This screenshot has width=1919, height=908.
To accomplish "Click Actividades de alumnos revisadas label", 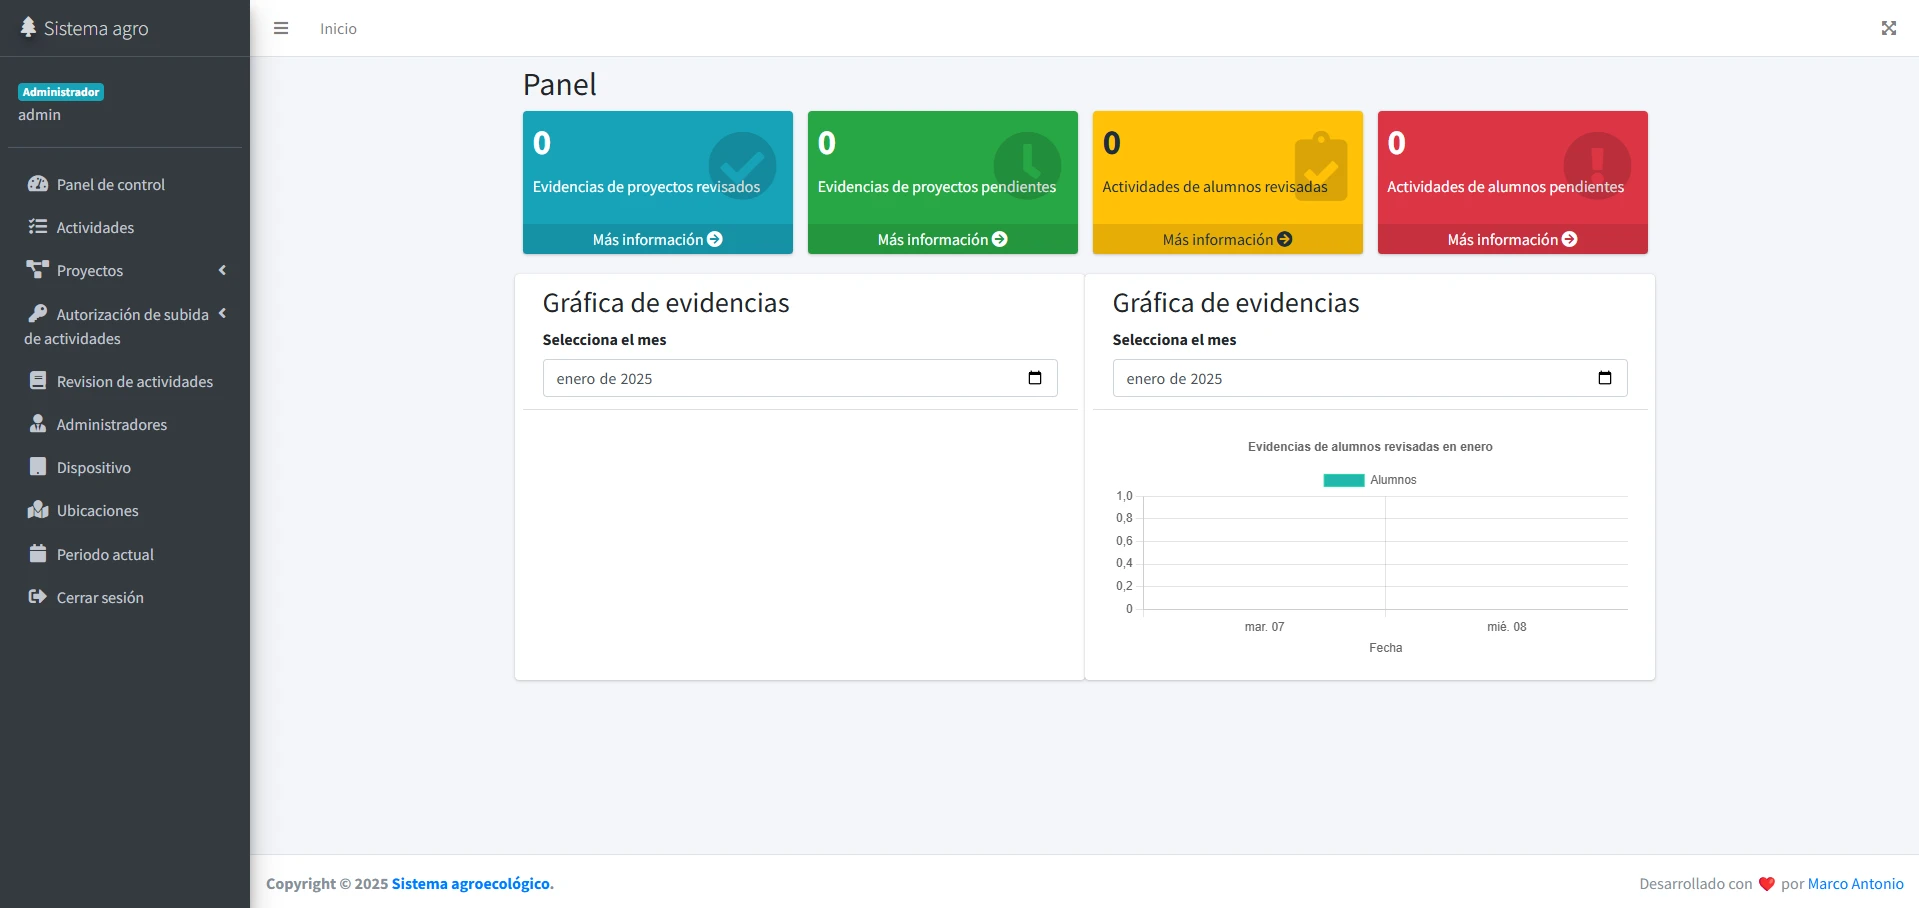I will [1215, 187].
